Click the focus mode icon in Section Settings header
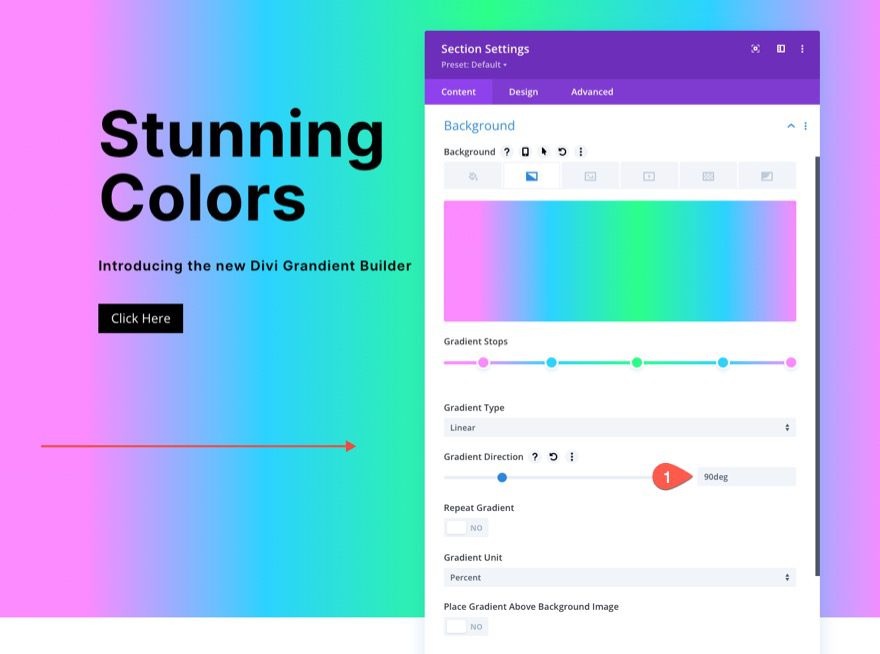Viewport: 880px width, 654px height. [x=755, y=49]
